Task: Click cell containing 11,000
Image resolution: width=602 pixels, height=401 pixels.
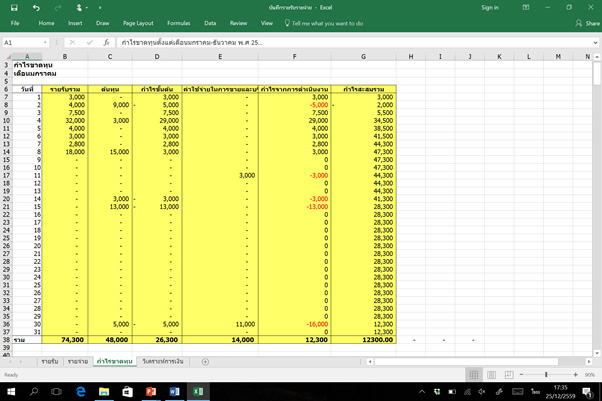Action: coord(220,324)
